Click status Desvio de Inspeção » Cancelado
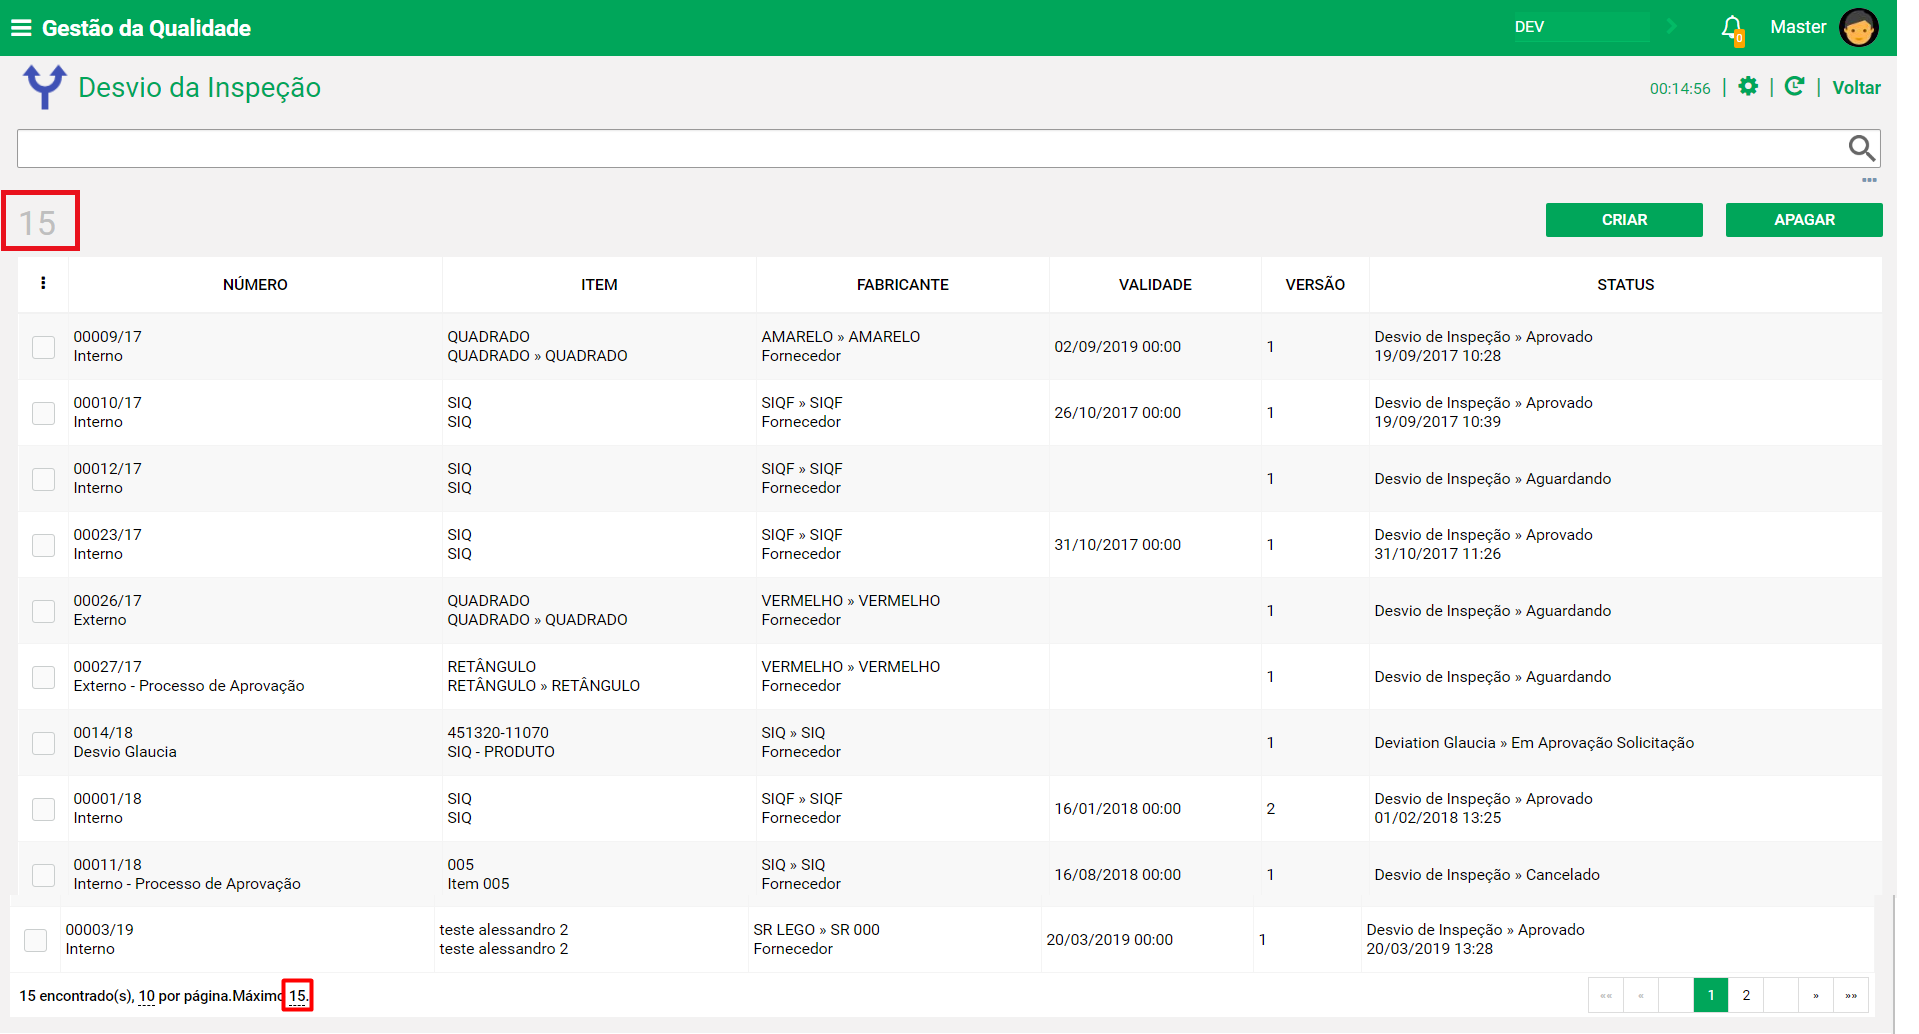Viewport: 1919px width, 1034px height. click(x=1486, y=875)
